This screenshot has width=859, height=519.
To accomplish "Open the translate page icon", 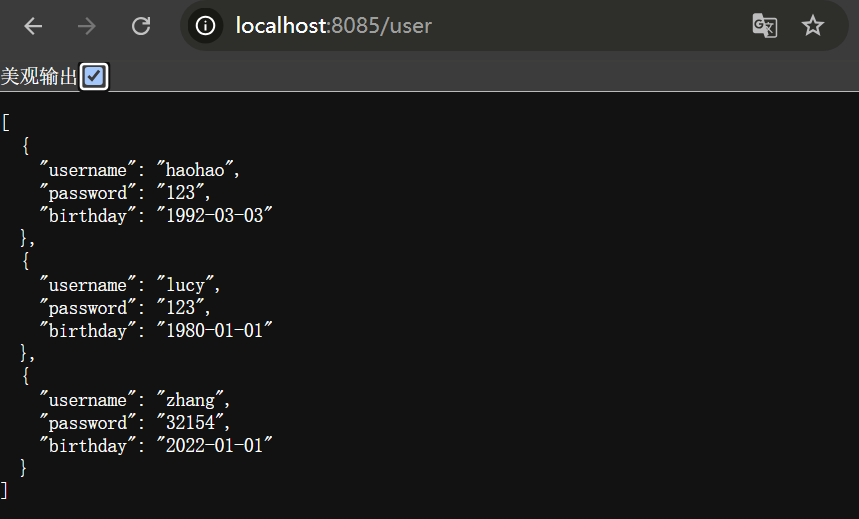I will [765, 26].
